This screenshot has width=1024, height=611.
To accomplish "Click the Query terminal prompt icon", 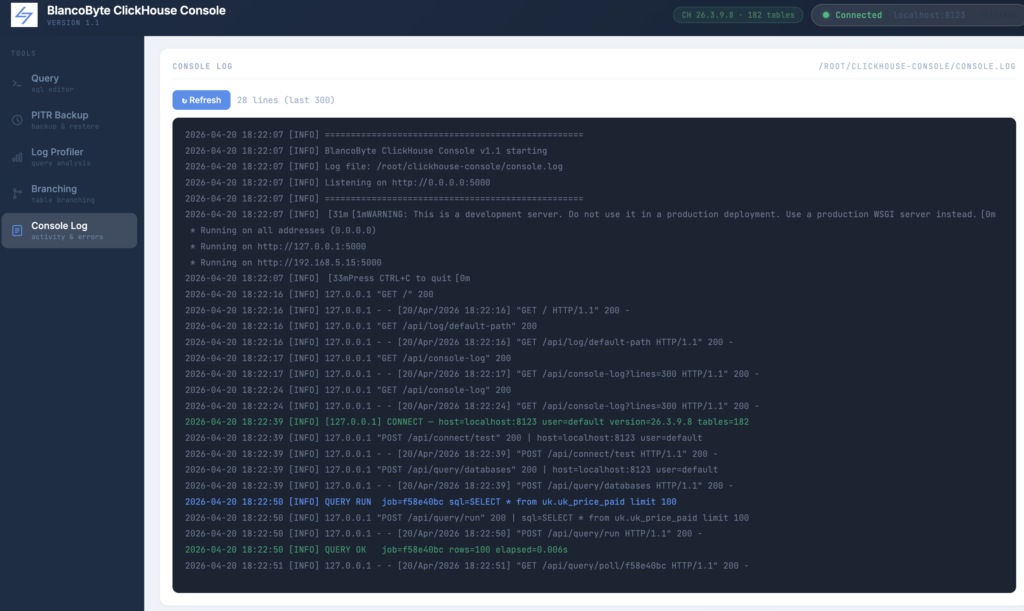I will click(17, 84).
